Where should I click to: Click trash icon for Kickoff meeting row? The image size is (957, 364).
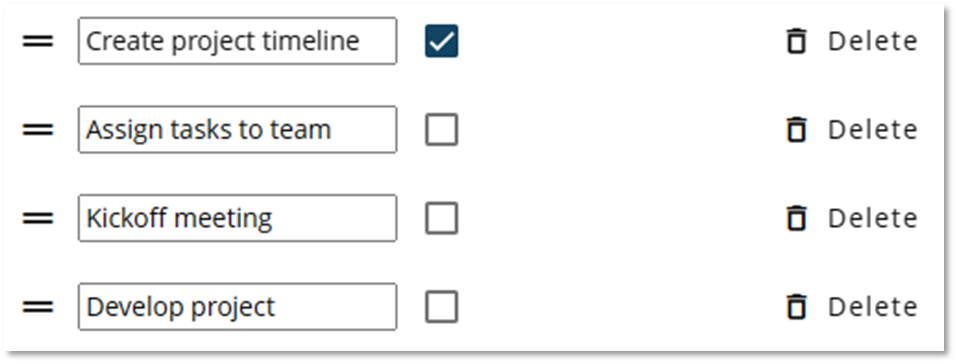(x=796, y=218)
